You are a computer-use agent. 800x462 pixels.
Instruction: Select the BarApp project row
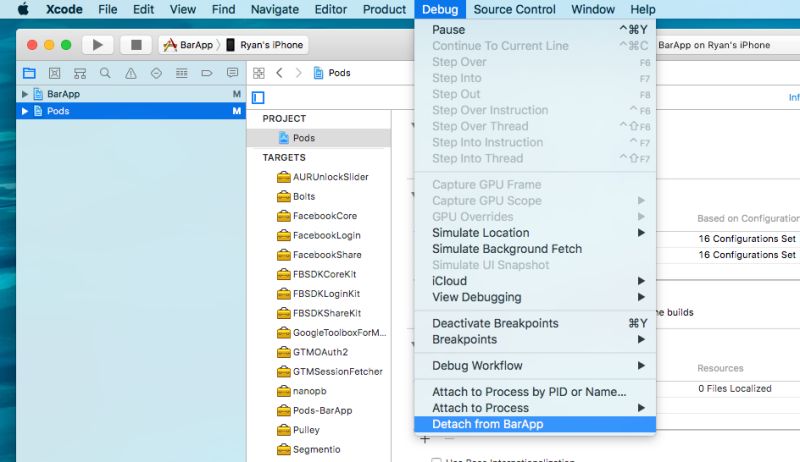pyautogui.click(x=131, y=94)
